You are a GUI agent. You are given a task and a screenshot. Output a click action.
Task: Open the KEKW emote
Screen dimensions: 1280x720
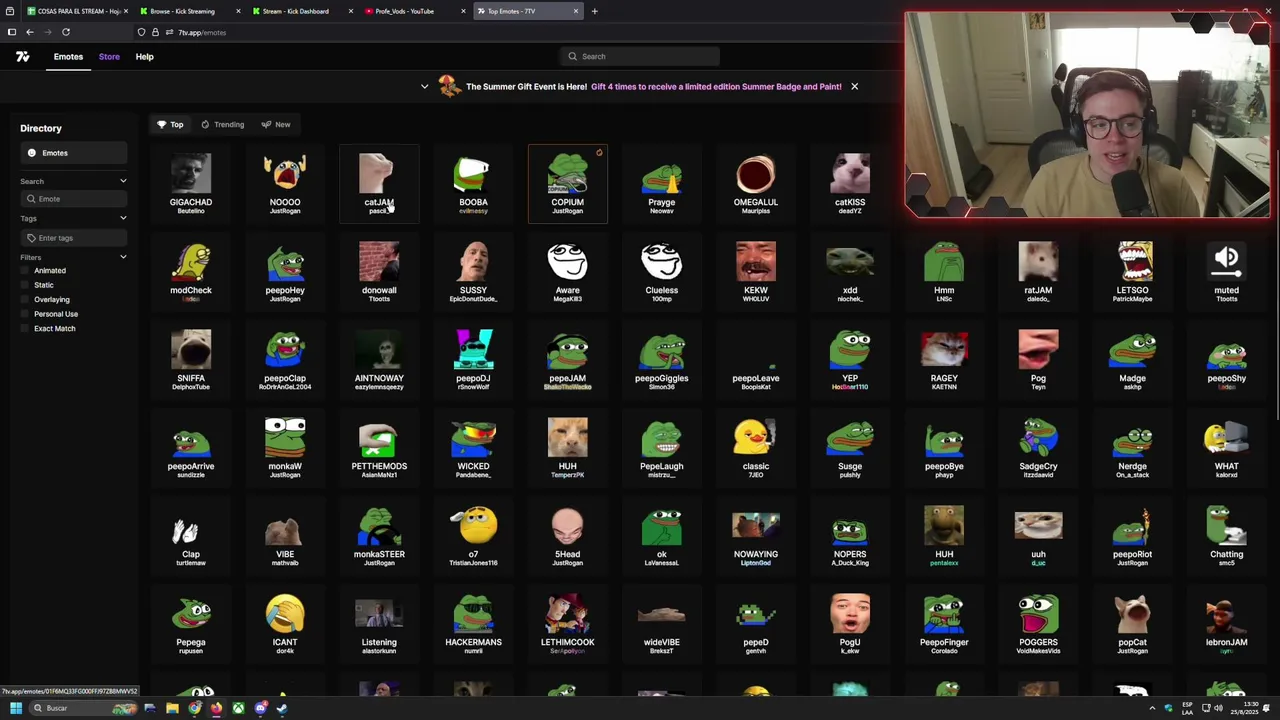pos(756,272)
